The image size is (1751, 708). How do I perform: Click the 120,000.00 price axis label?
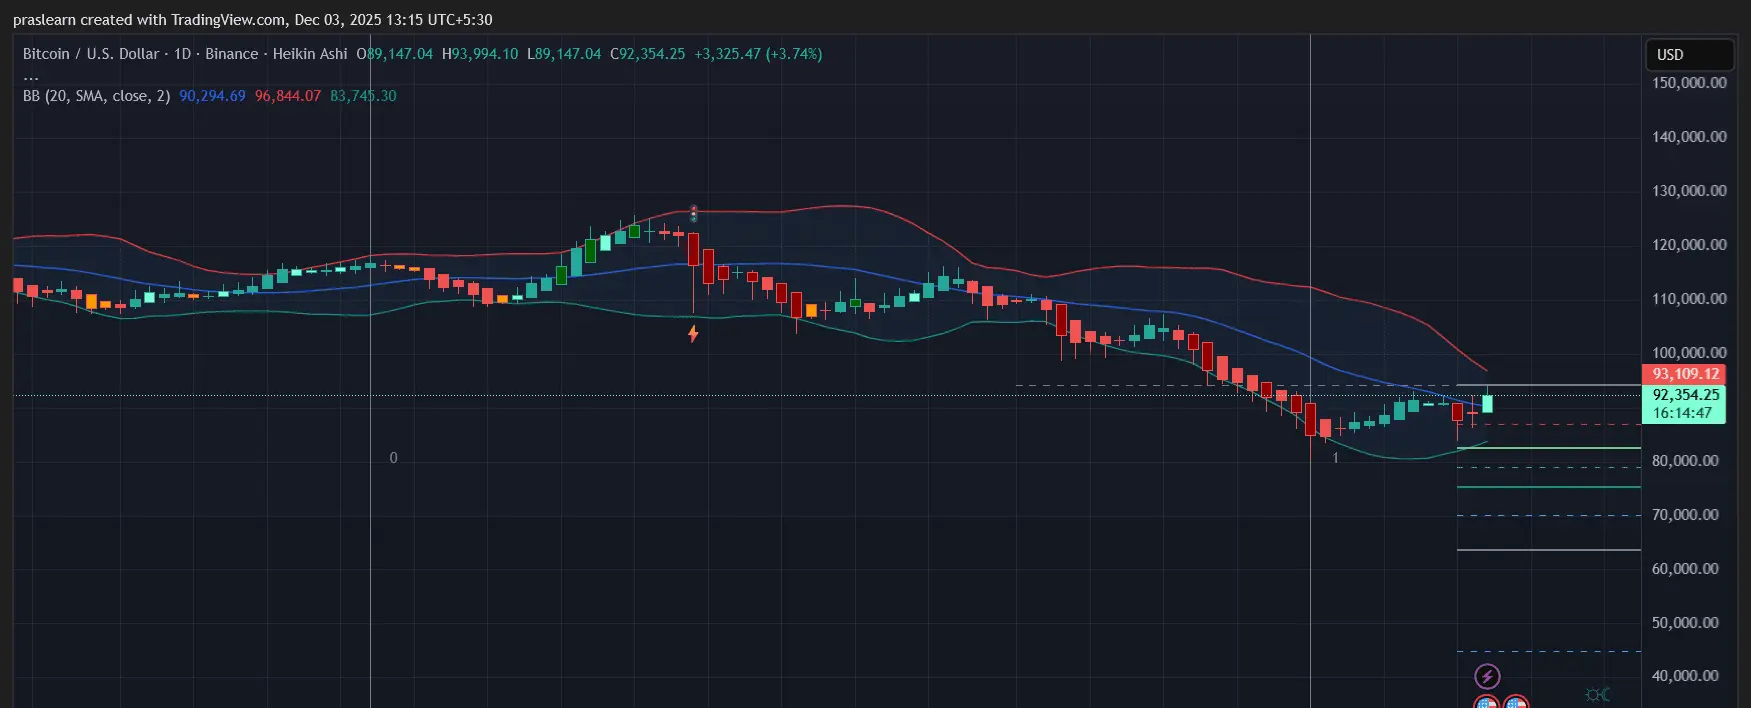click(1689, 245)
